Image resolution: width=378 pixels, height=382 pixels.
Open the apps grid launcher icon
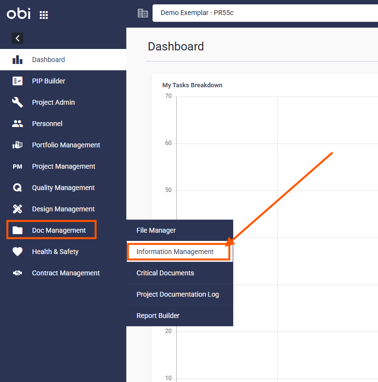pos(44,15)
